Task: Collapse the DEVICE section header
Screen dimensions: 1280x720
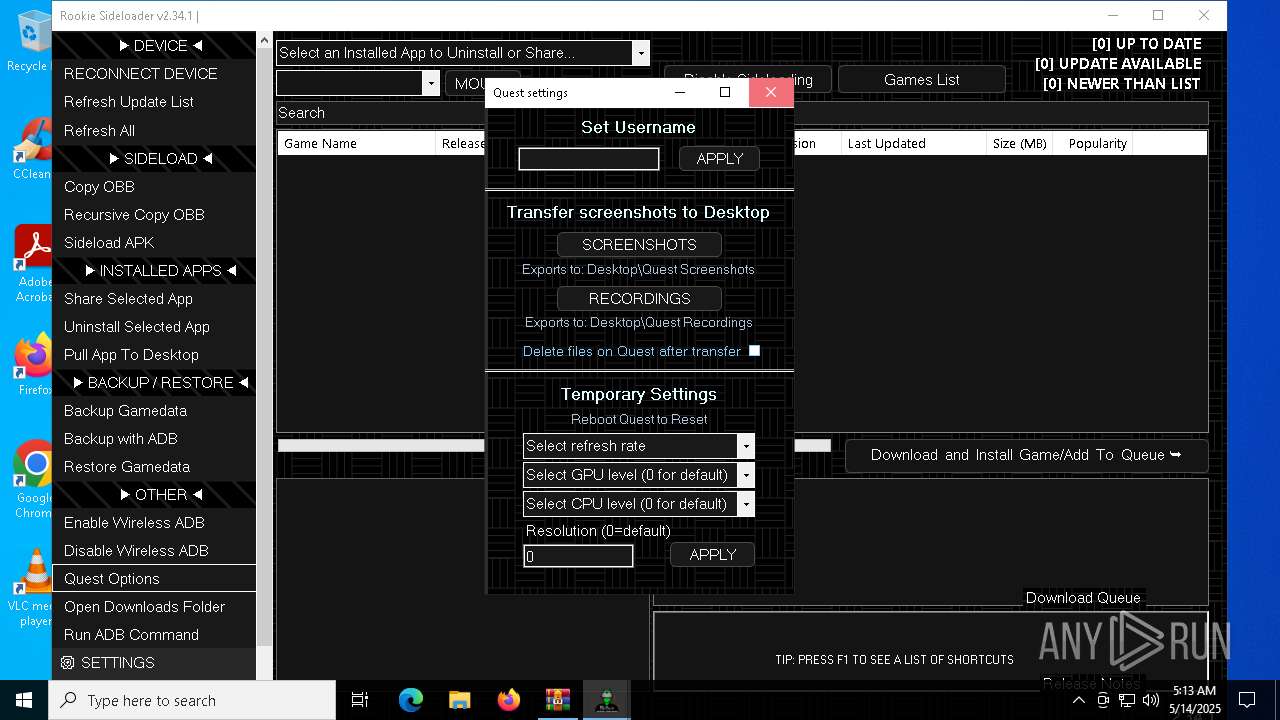Action: (x=154, y=46)
